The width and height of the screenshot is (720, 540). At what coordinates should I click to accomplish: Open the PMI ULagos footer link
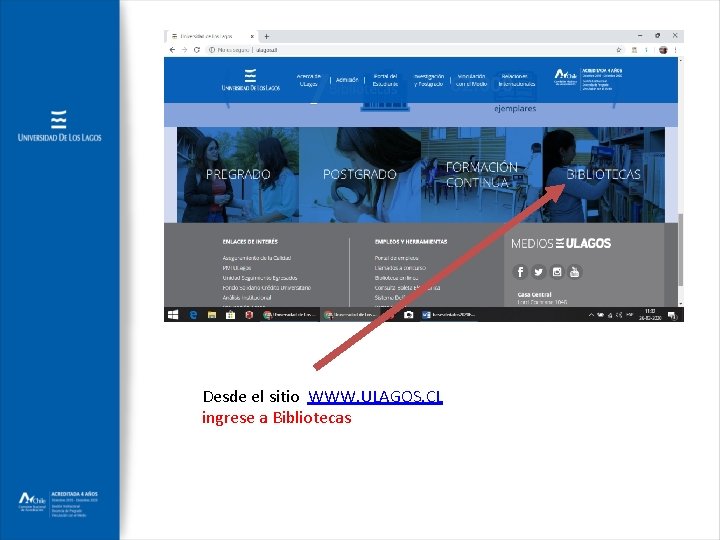(236, 268)
